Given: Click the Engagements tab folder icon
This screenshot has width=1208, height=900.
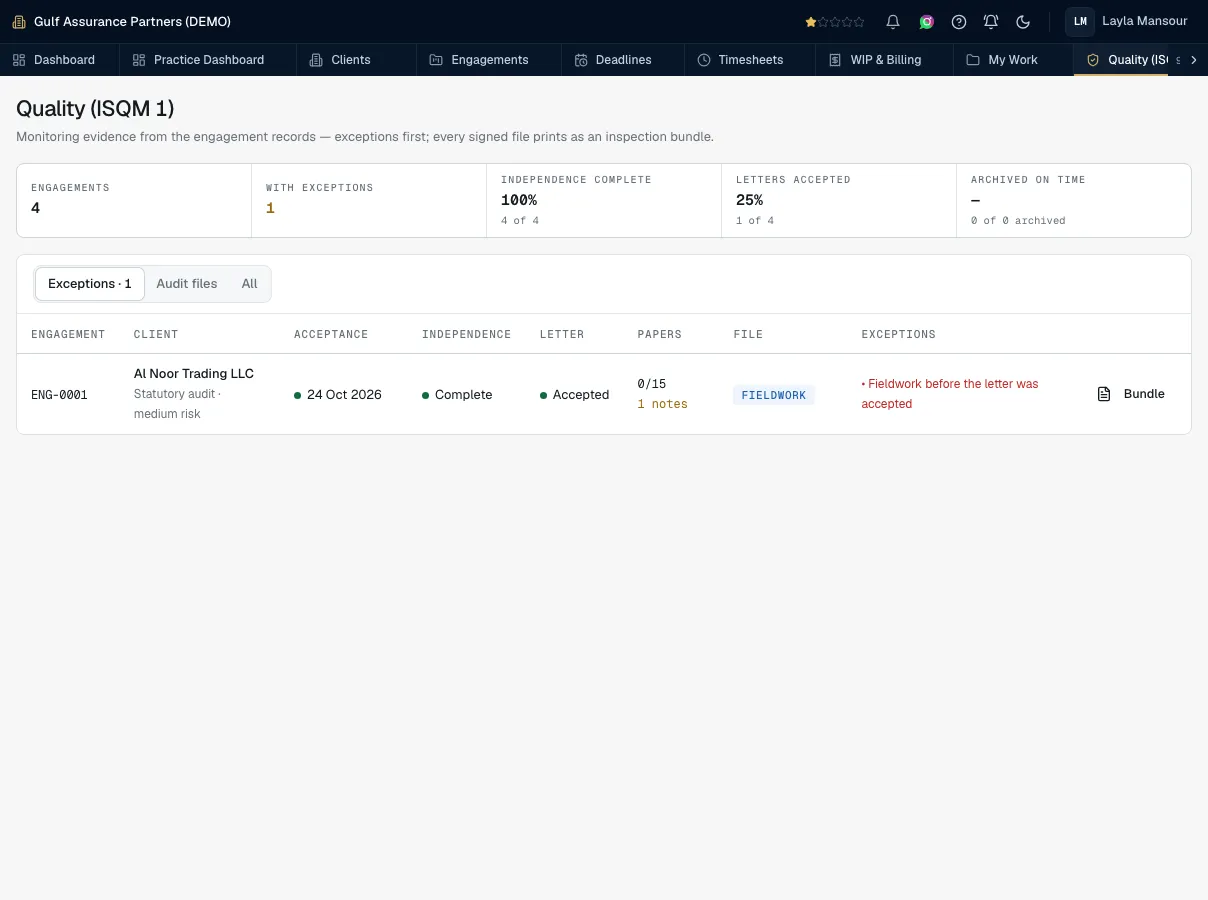Looking at the screenshot, I should click(x=436, y=60).
